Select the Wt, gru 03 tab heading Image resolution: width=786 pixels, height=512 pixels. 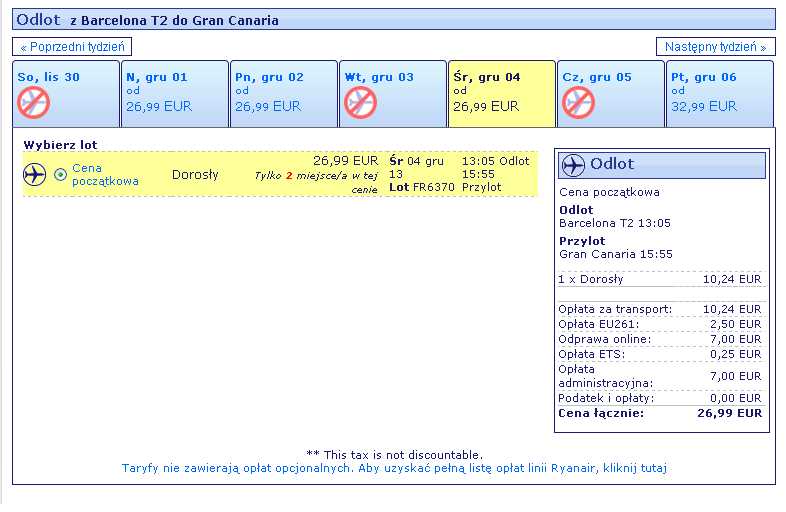379,77
